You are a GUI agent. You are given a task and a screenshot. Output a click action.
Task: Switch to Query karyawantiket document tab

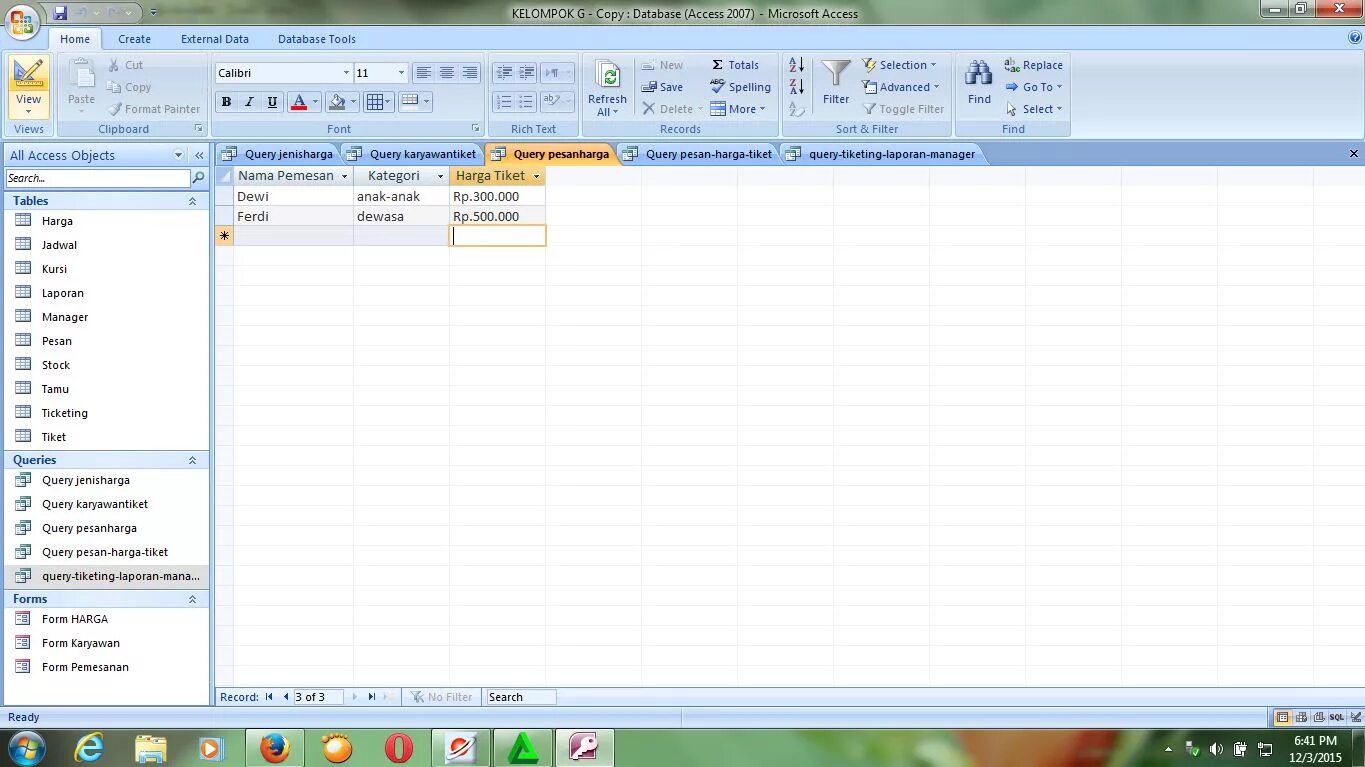tap(412, 154)
